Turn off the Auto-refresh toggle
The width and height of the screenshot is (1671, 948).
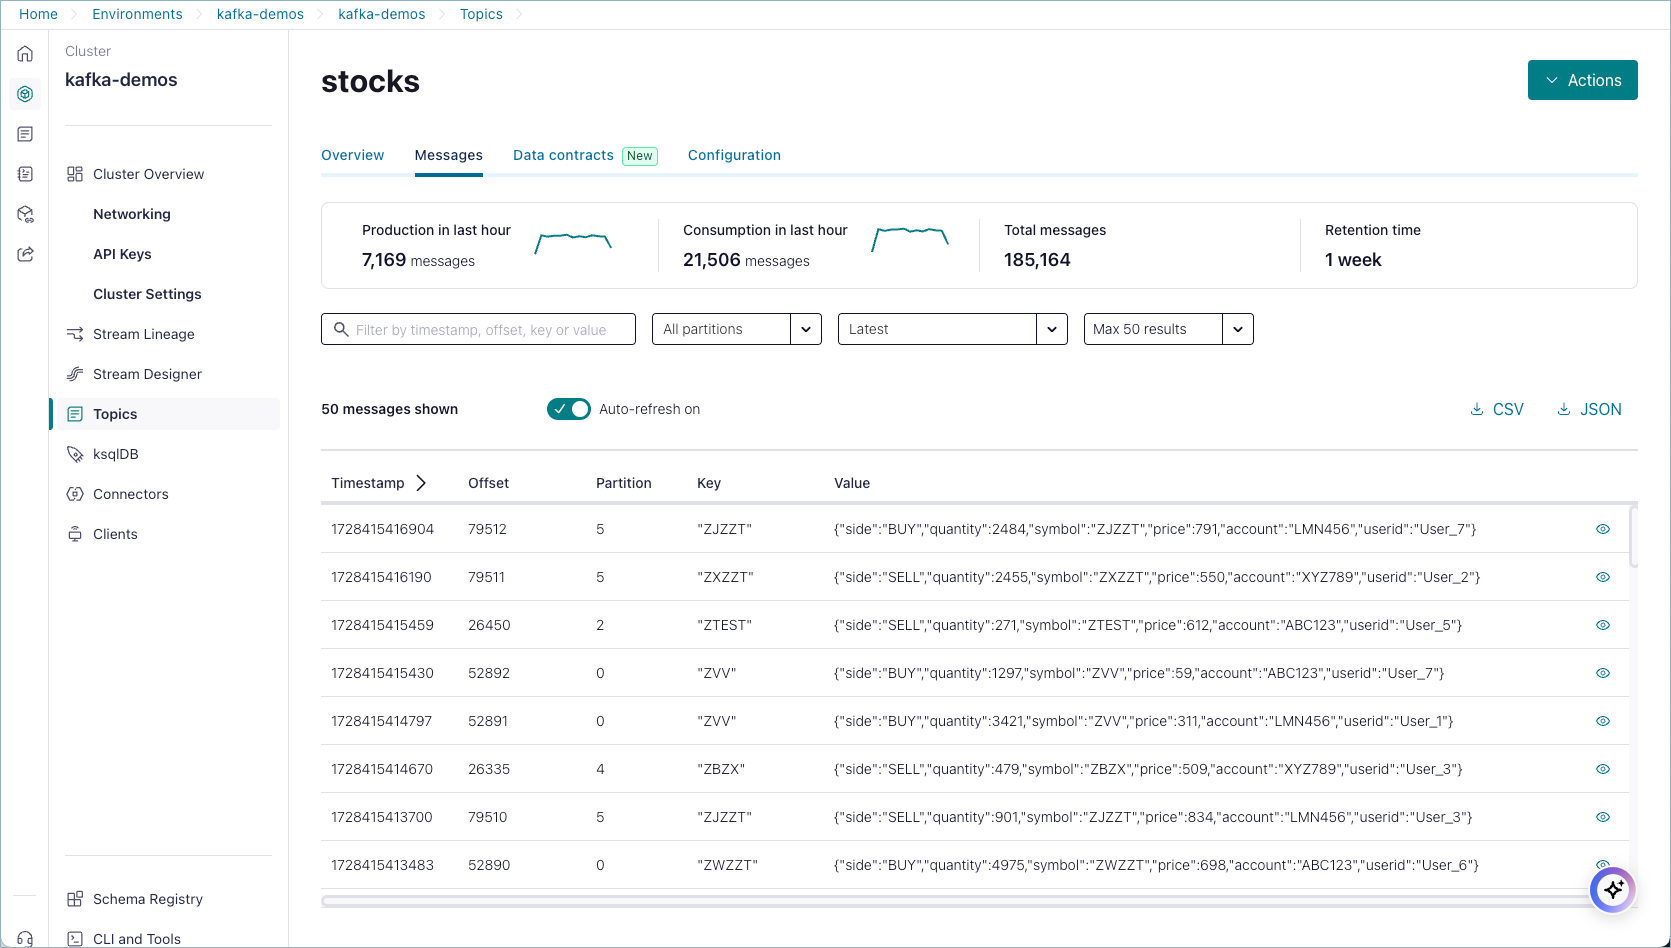568,409
